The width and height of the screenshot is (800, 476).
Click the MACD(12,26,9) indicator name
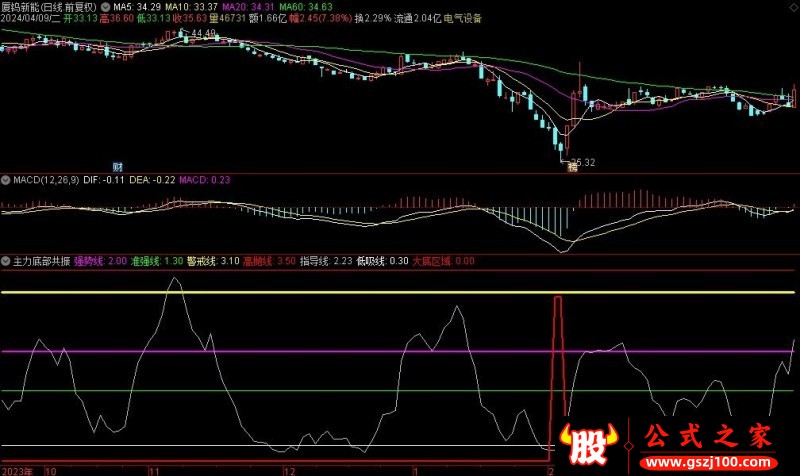pos(46,180)
